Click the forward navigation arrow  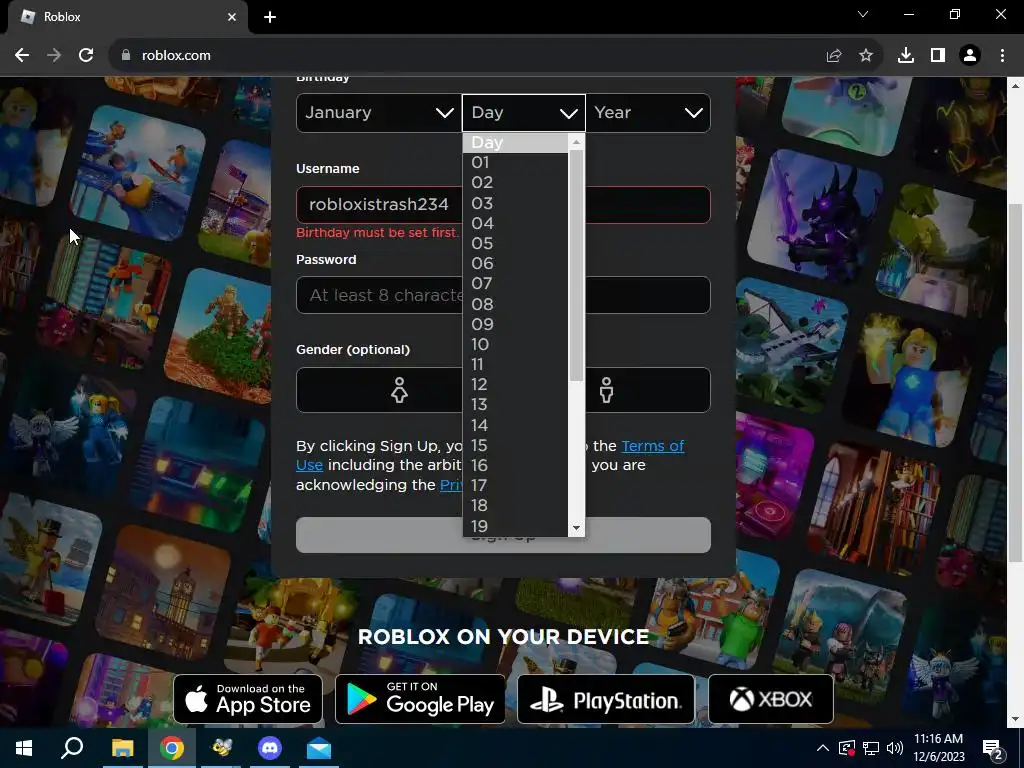(x=54, y=56)
